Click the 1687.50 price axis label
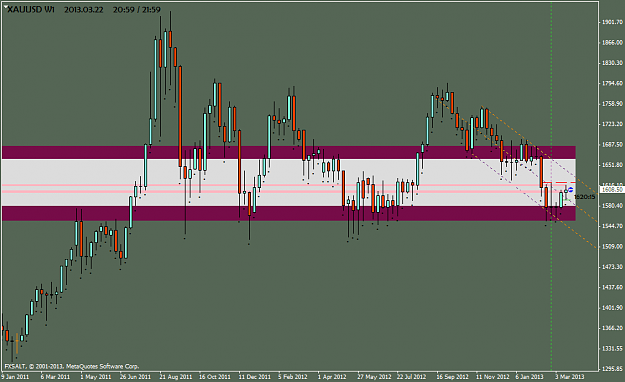 (612, 144)
